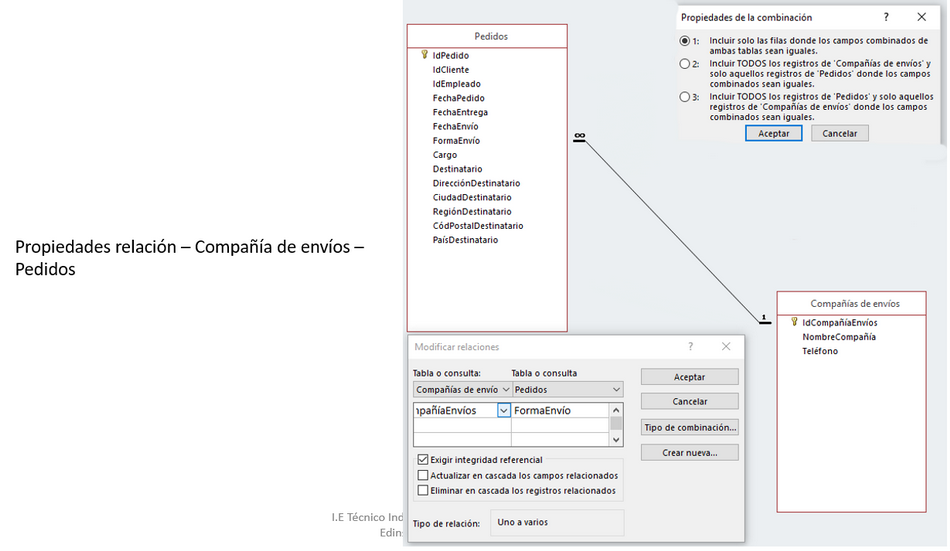Enable Eliminar en cascada los registros relacionados
The width and height of the screenshot is (950, 551).
(x=423, y=491)
